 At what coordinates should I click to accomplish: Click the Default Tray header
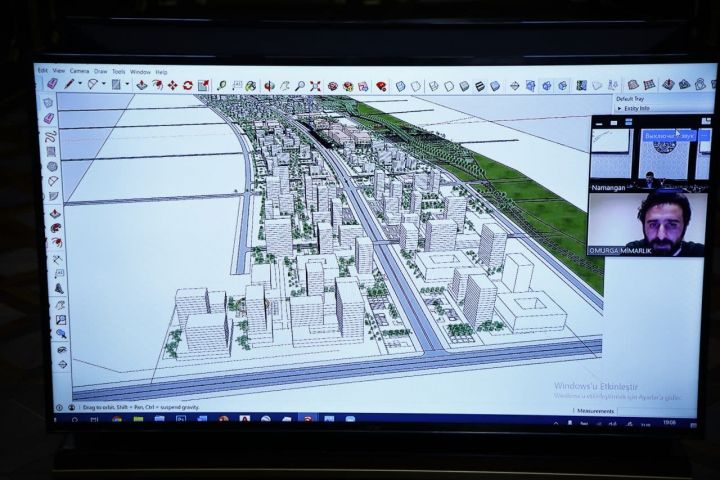pos(630,99)
